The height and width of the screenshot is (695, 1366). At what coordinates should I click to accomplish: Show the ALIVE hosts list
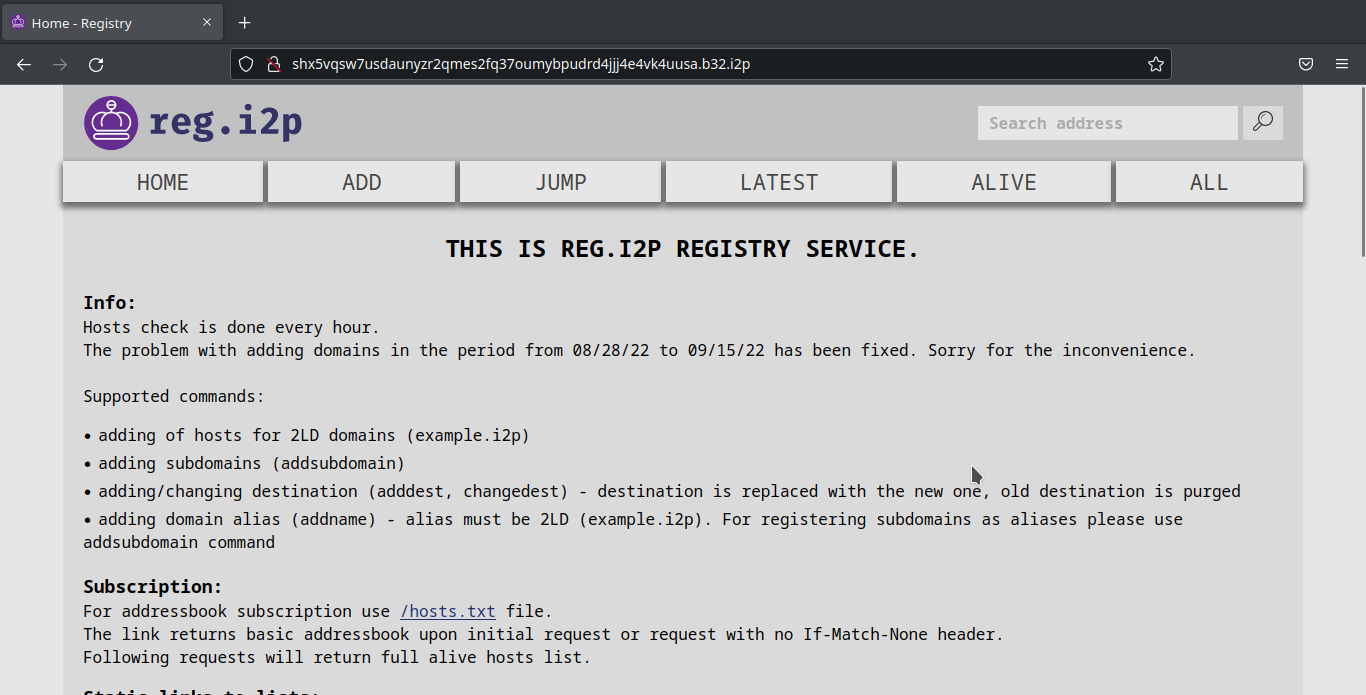pos(1003,182)
